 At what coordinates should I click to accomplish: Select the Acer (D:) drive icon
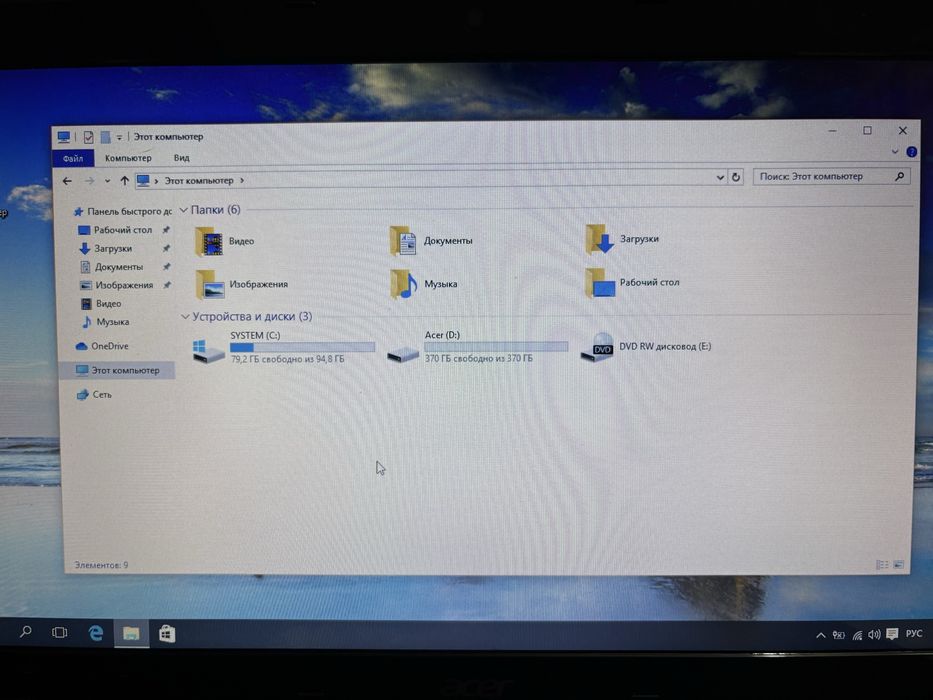click(x=403, y=354)
